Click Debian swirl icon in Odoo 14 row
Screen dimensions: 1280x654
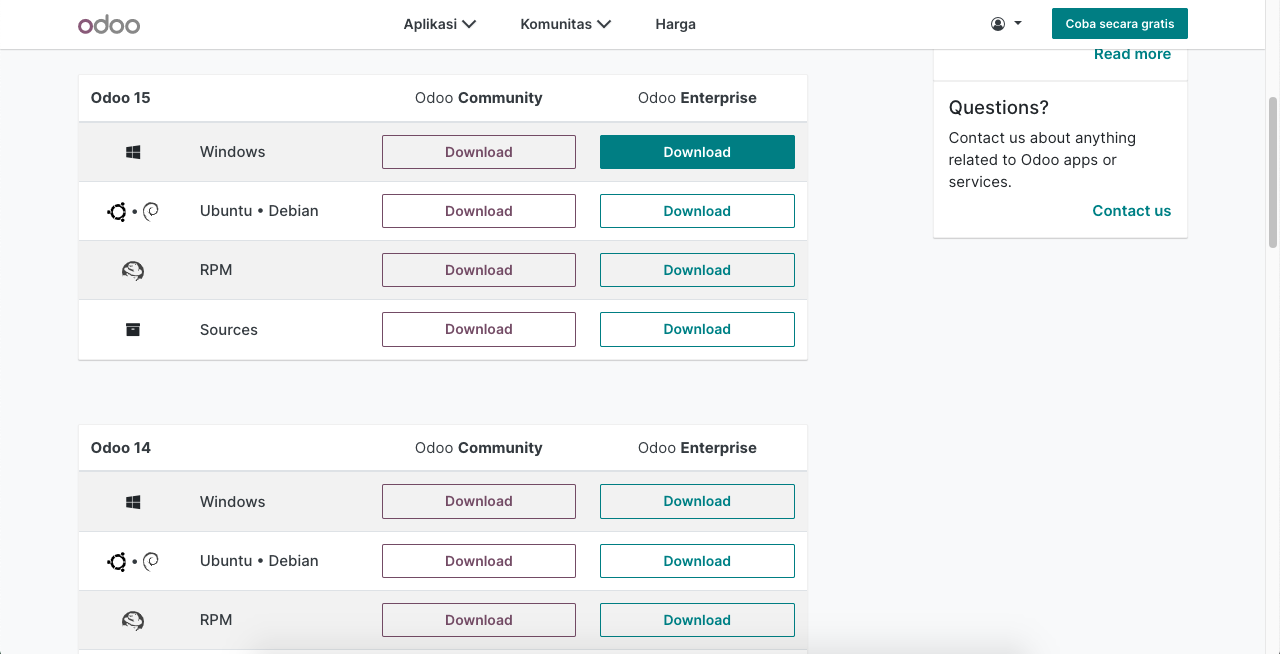pos(151,561)
